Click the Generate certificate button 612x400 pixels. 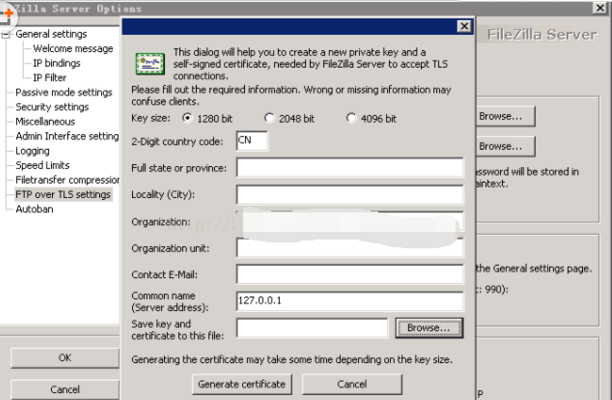[242, 384]
